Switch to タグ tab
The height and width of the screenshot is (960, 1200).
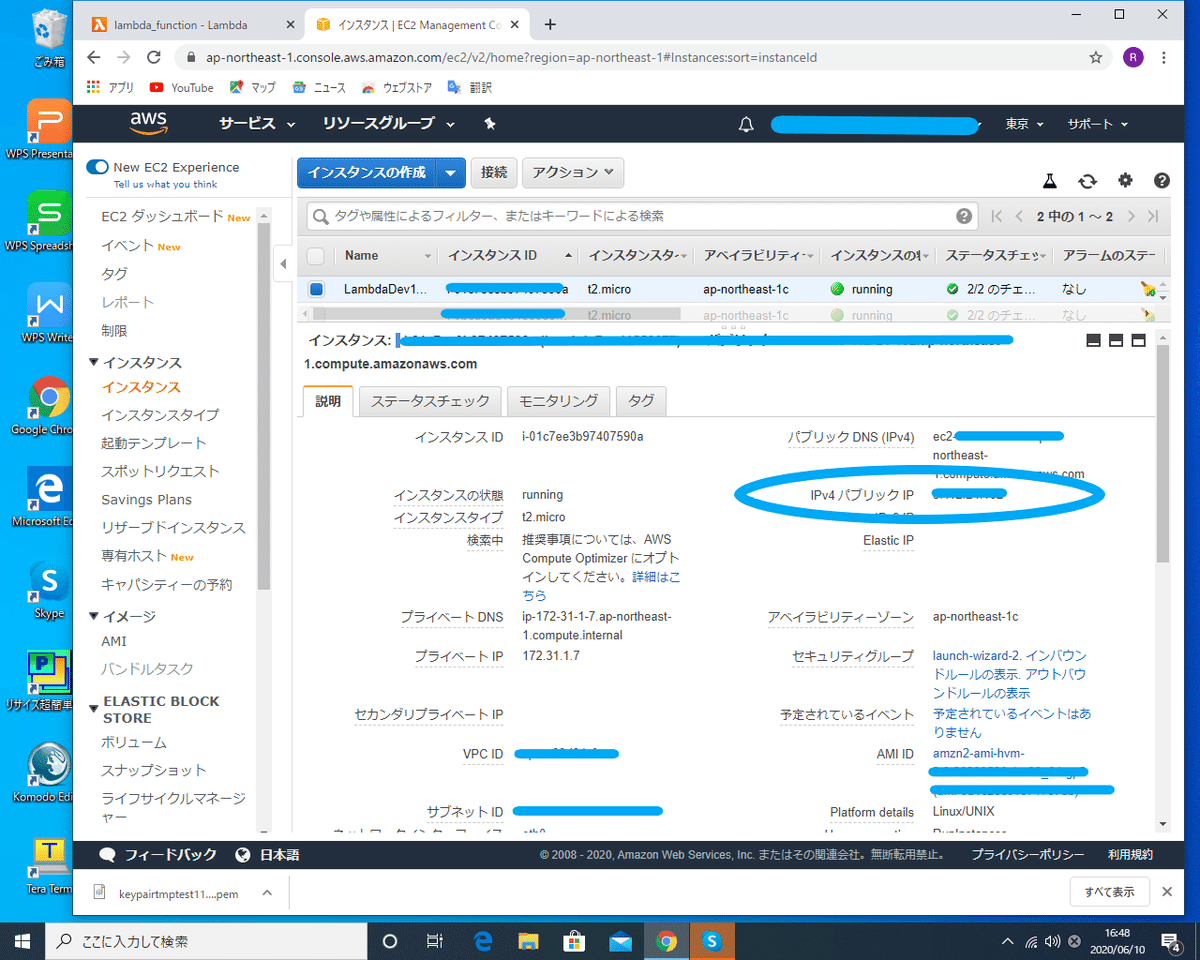click(641, 401)
